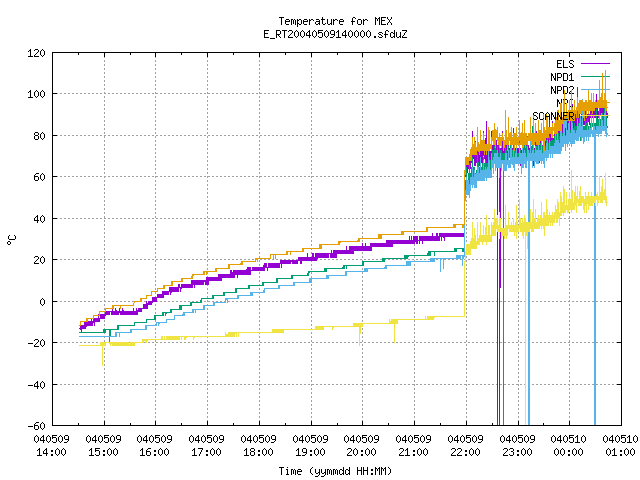The width and height of the screenshot is (640, 480).
Task: Click the -60 y-axis tick label
Action: pyautogui.click(x=36, y=426)
